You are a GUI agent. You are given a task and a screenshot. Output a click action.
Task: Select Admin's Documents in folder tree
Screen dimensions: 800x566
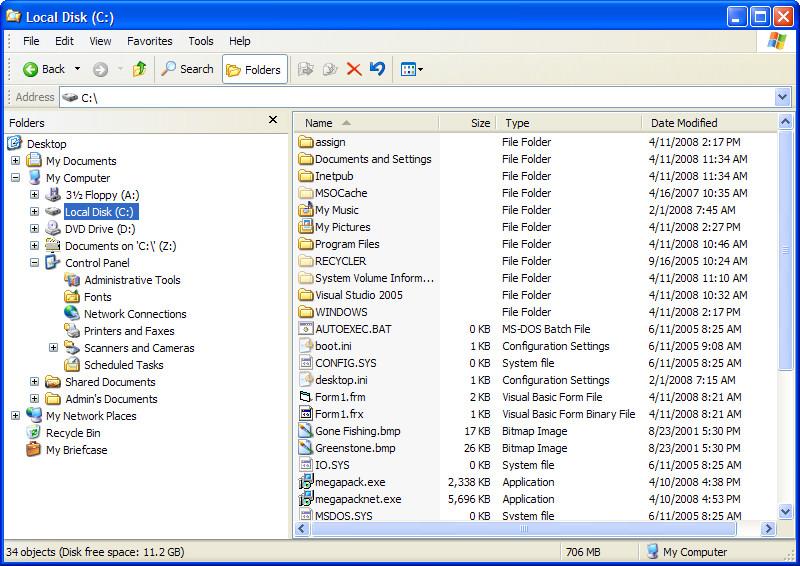pyautogui.click(x=111, y=399)
